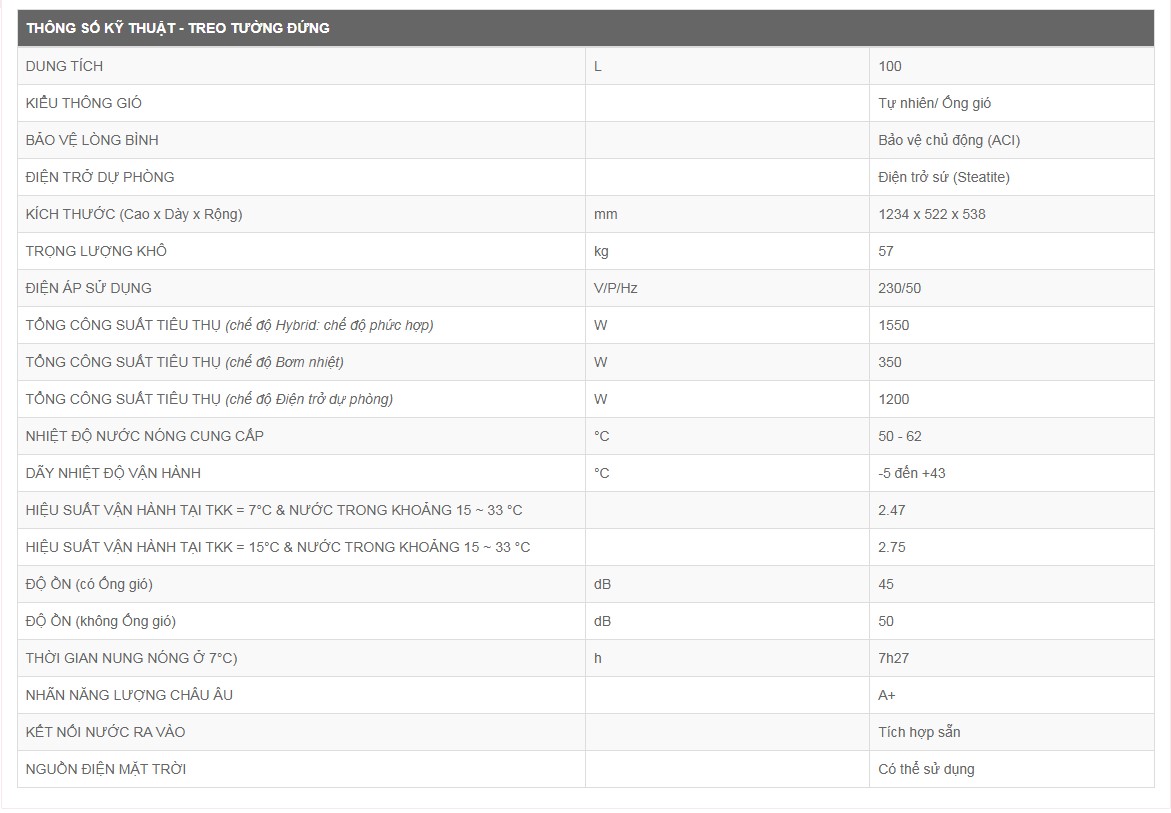Select the '-5 đến +43' operating range

pyautogui.click(x=911, y=473)
